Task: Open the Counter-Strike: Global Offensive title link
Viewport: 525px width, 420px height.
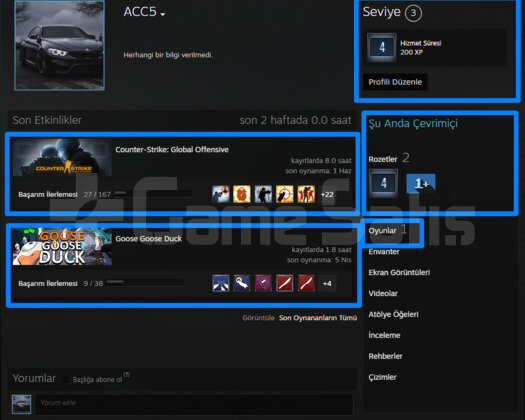Action: (x=172, y=150)
